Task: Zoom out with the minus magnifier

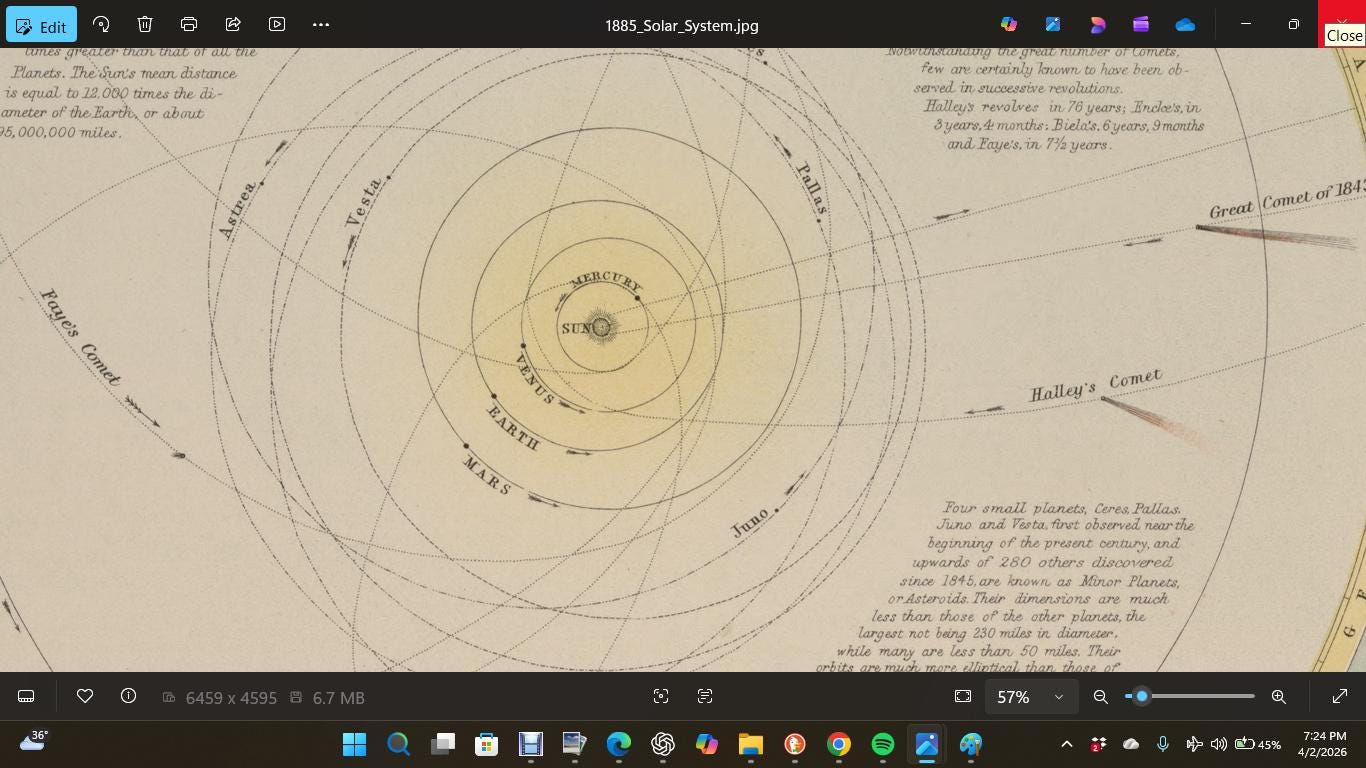Action: (x=1100, y=696)
